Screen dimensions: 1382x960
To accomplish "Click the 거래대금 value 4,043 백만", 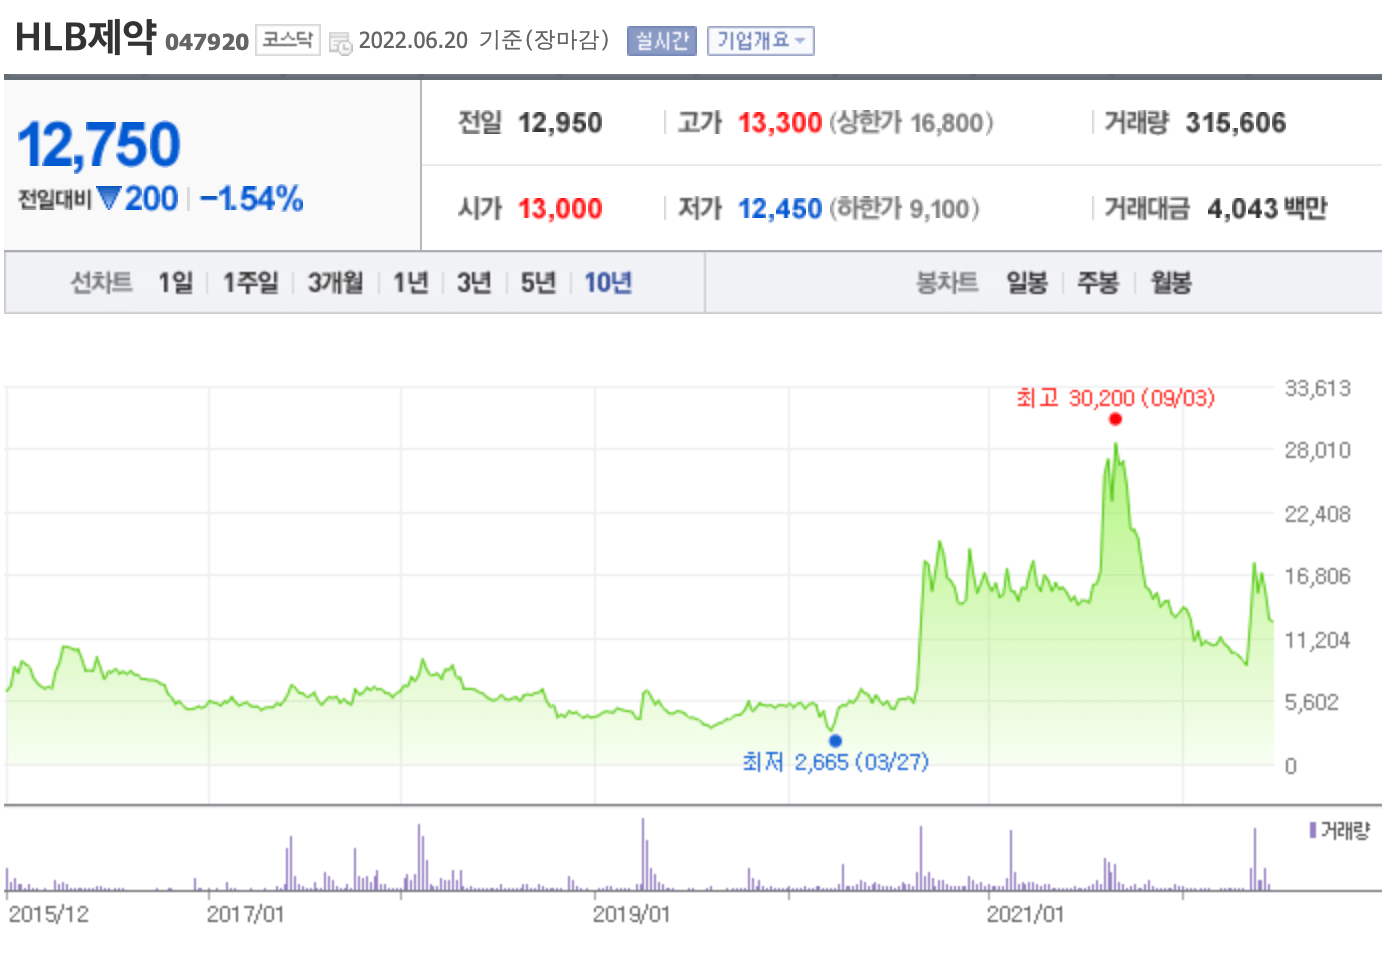I will [1267, 209].
